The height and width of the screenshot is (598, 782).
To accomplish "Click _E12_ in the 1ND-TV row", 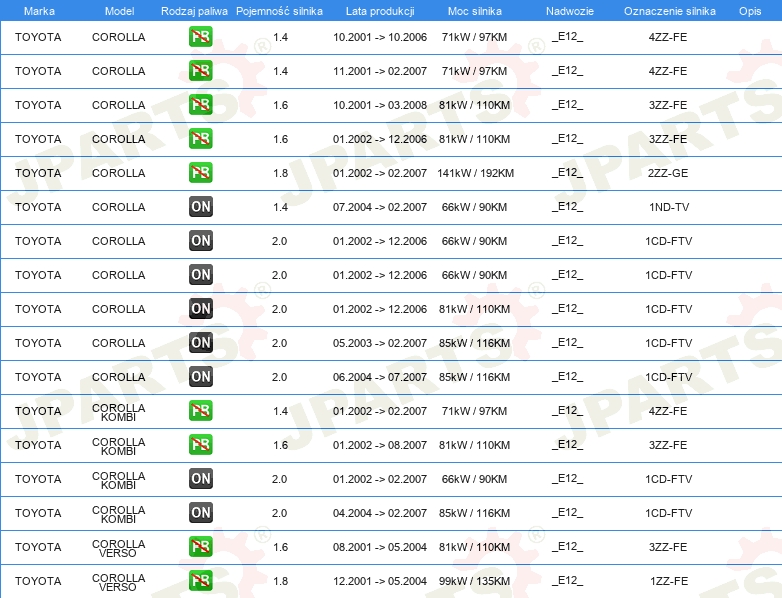I will coord(567,206).
